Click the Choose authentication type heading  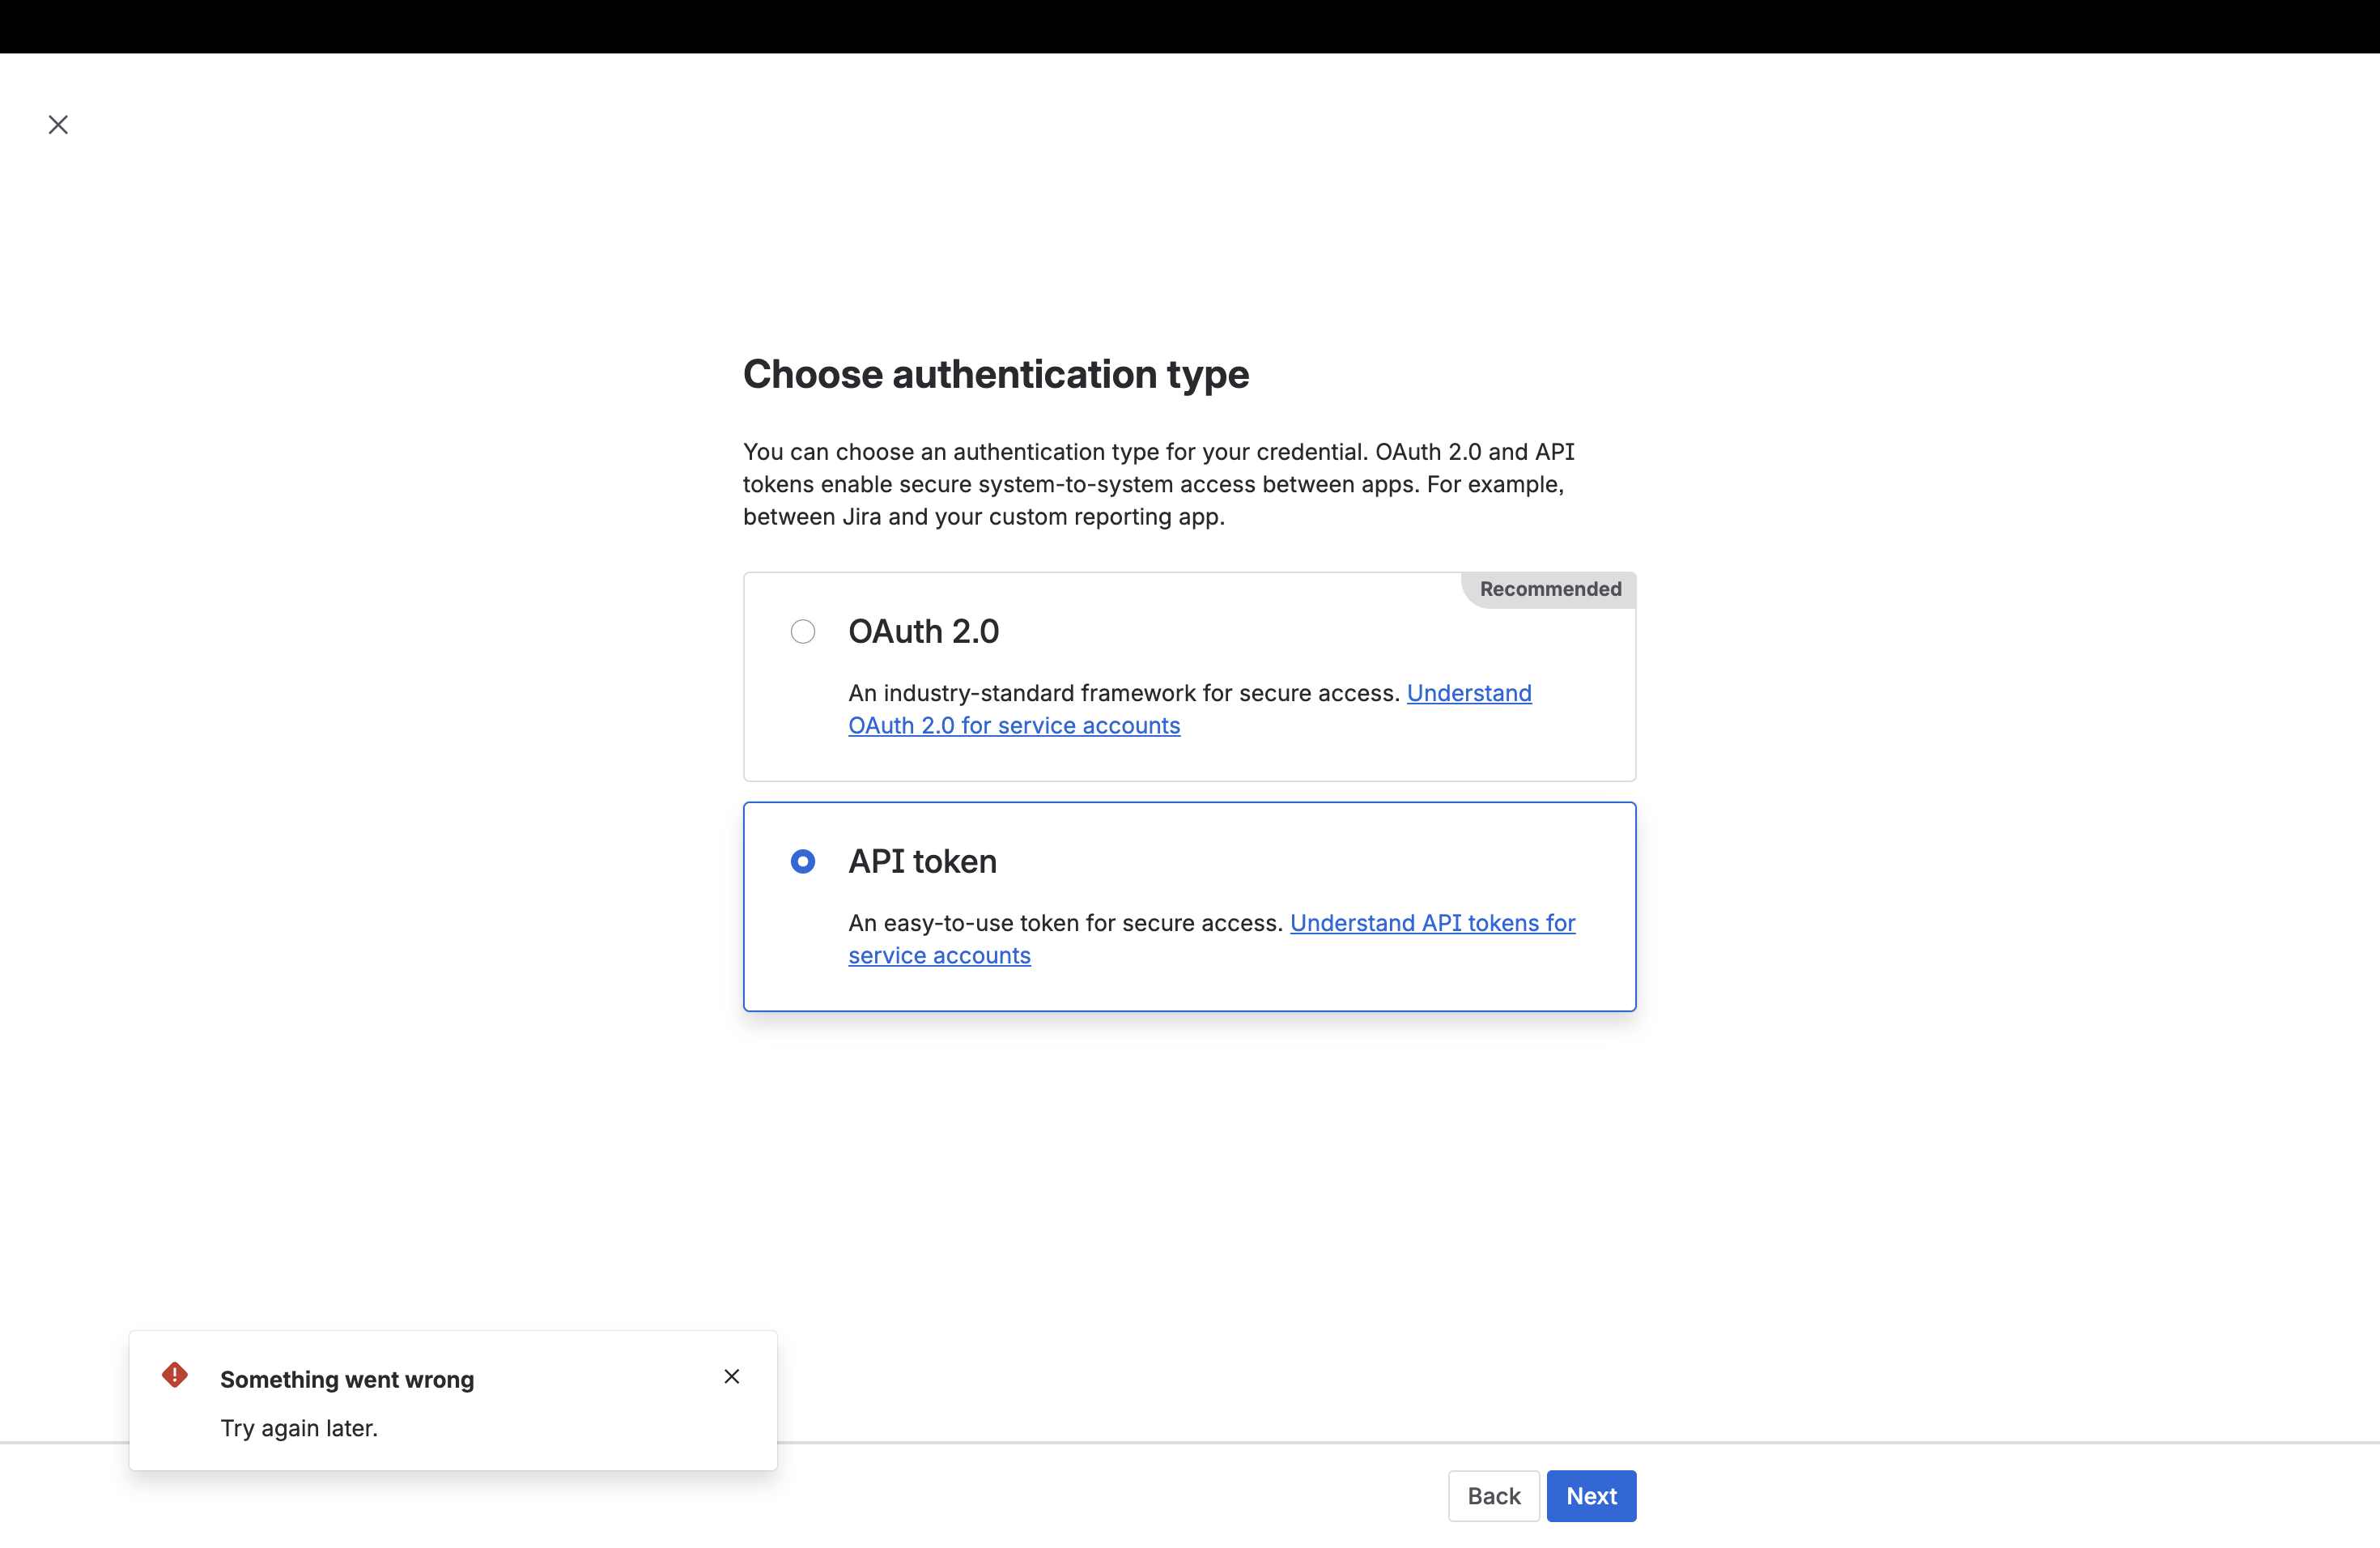(x=995, y=374)
